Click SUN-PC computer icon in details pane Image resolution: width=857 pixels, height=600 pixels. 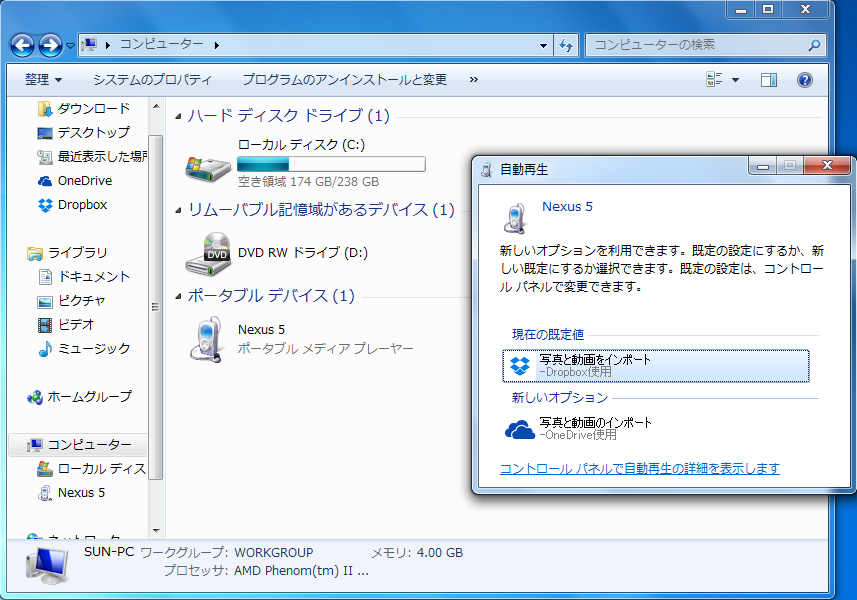pyautogui.click(x=48, y=565)
